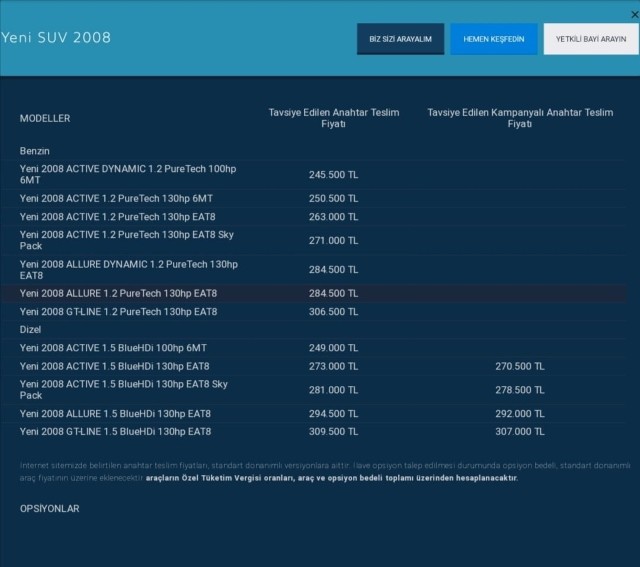Screen dimensions: 640x567
Task: Close the price list overlay
Action: (x=635, y=15)
